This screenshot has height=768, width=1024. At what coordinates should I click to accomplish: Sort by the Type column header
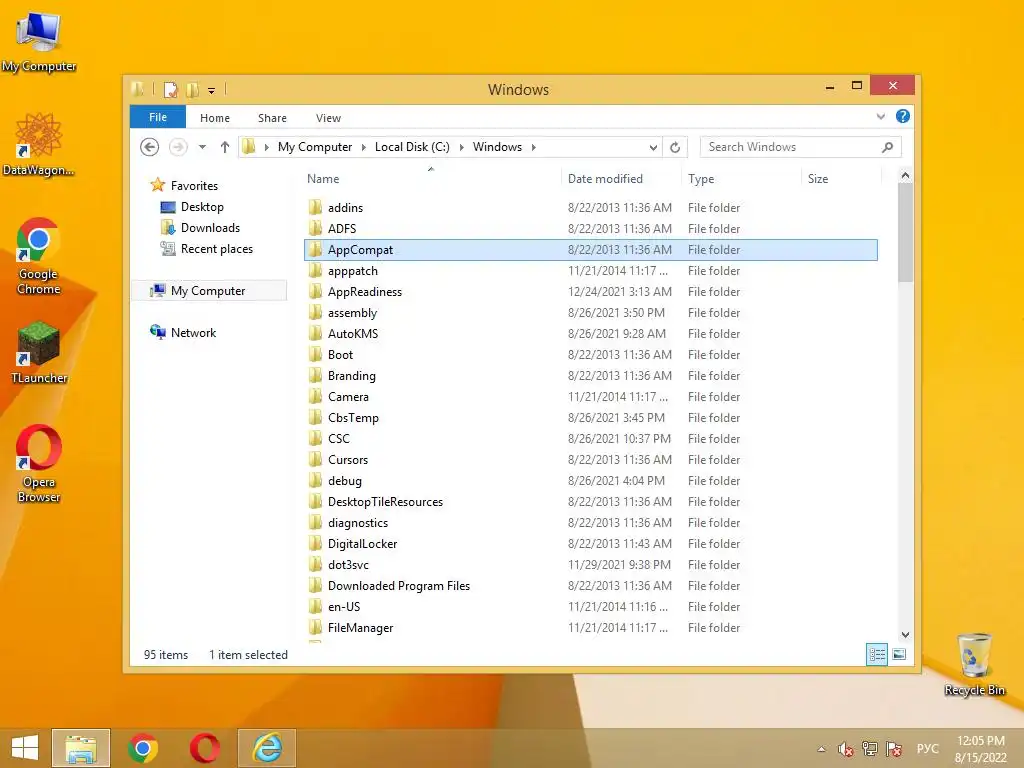coord(701,179)
